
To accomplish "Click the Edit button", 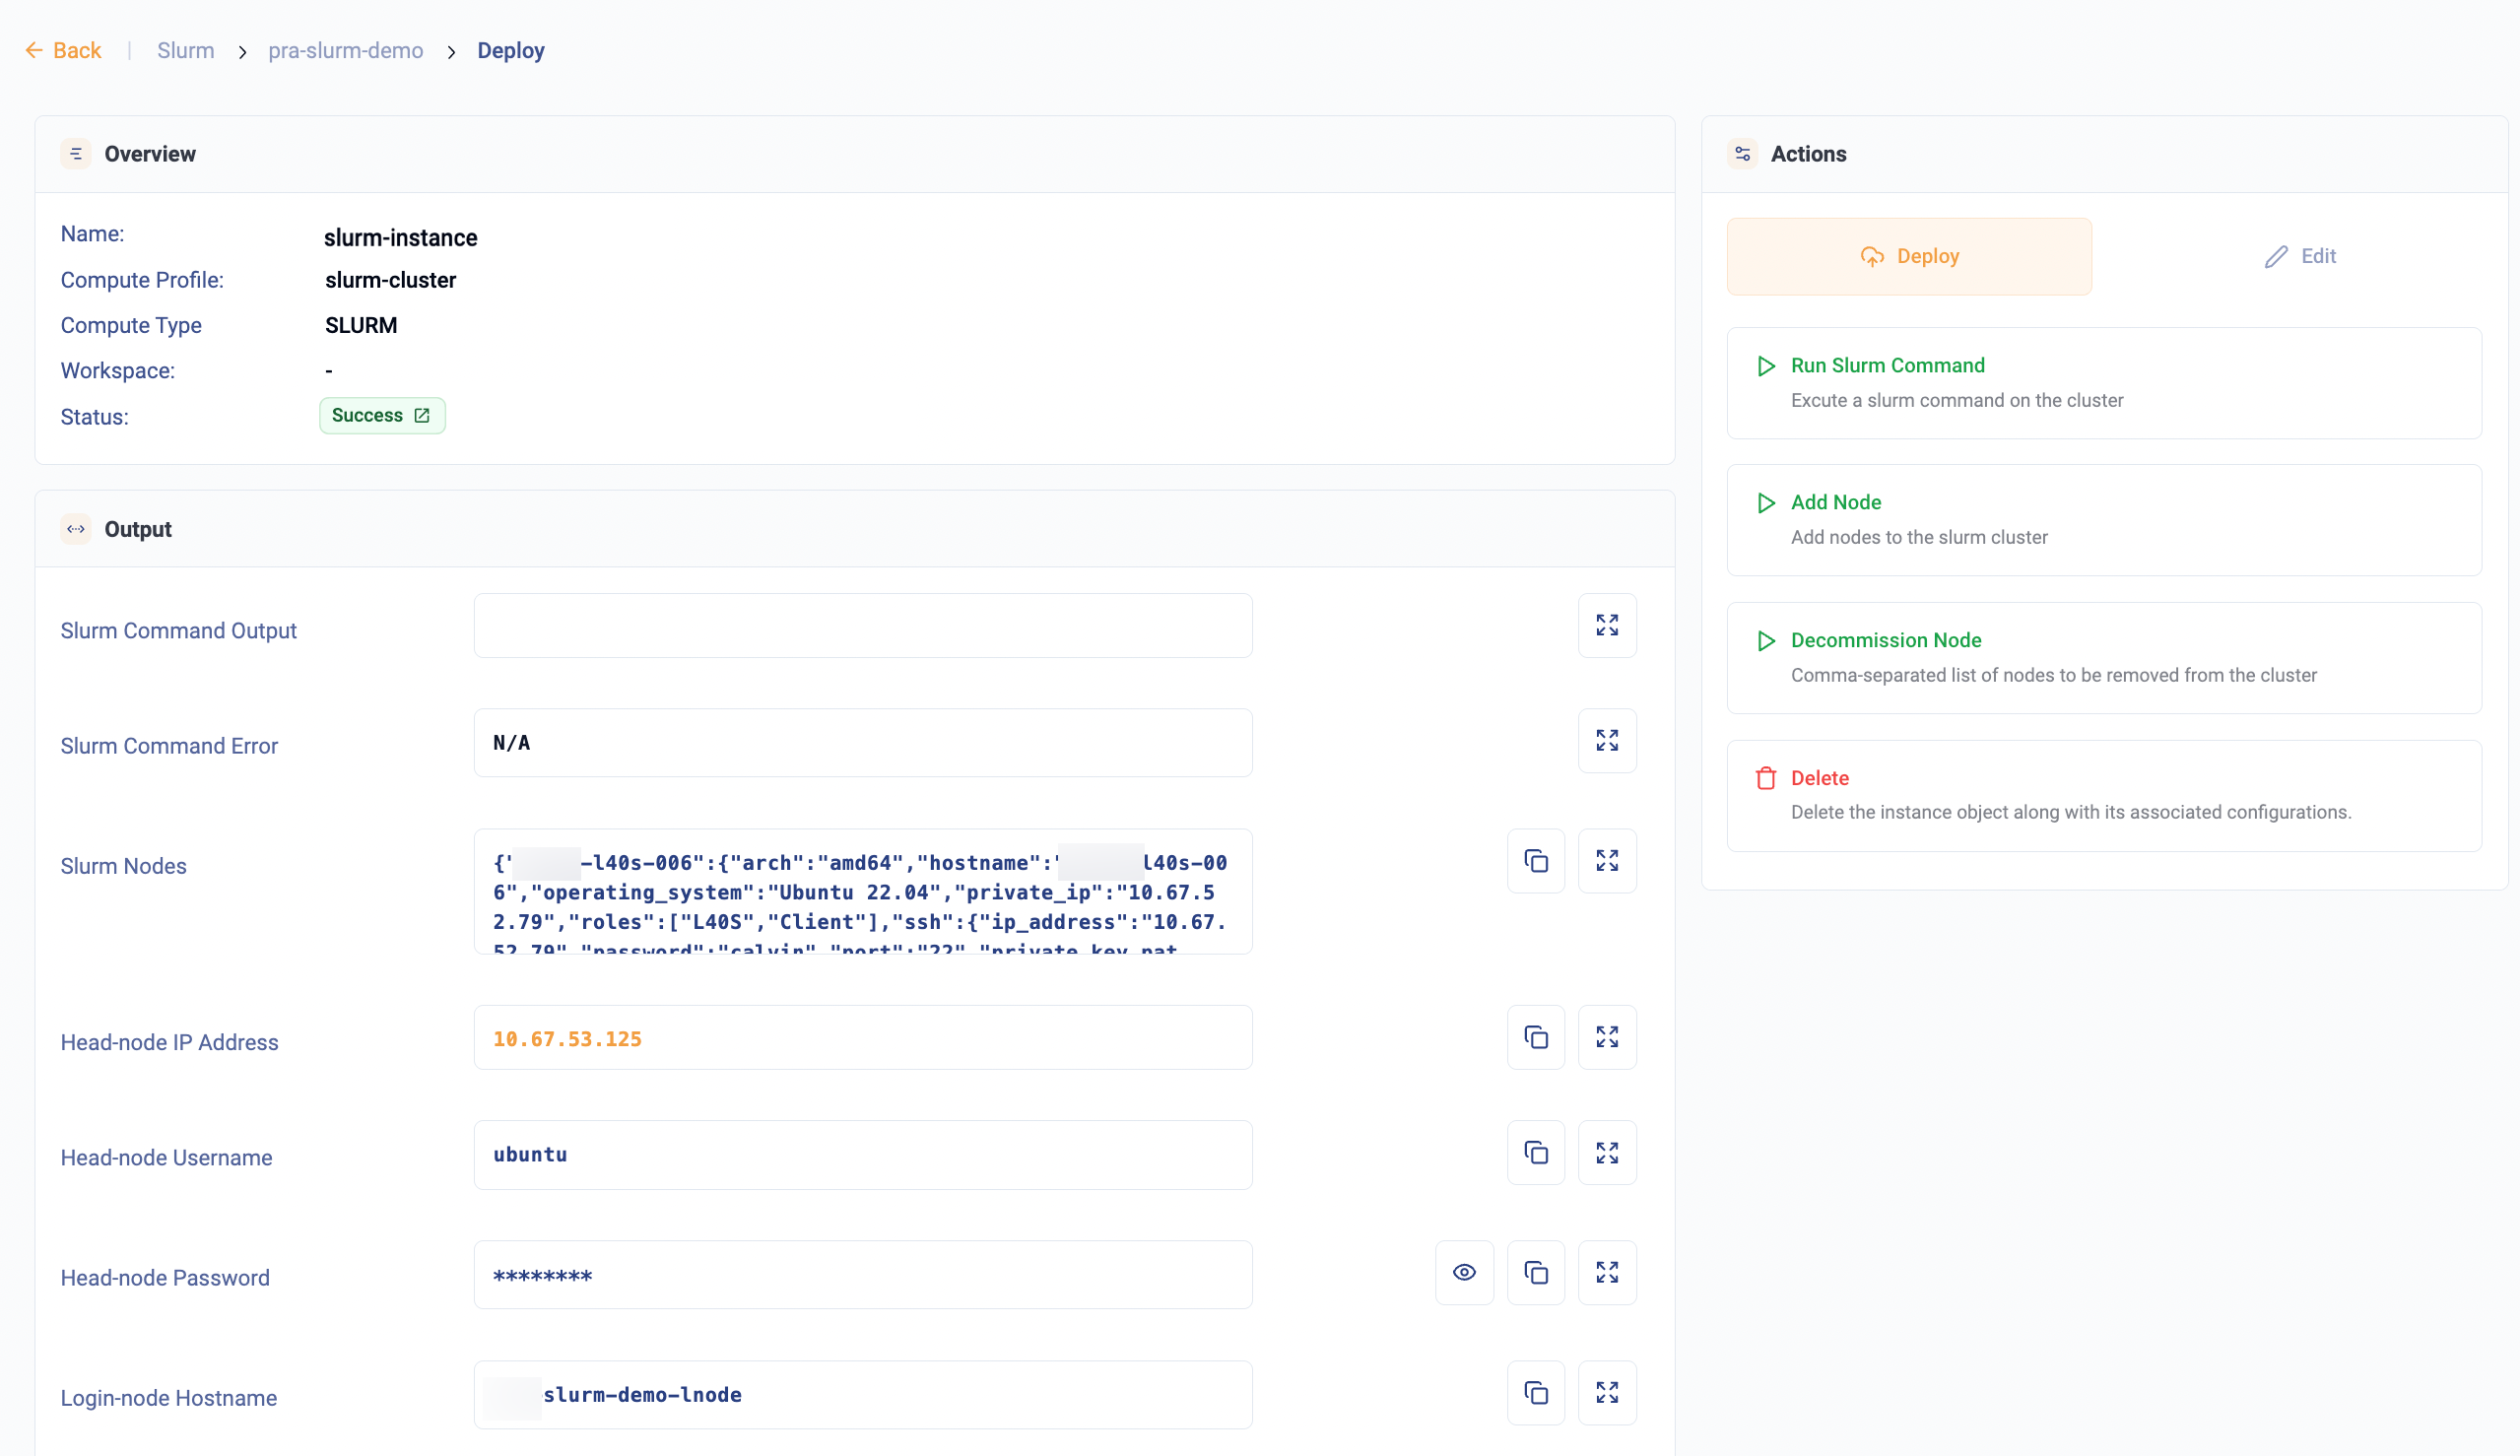I will coord(2299,256).
